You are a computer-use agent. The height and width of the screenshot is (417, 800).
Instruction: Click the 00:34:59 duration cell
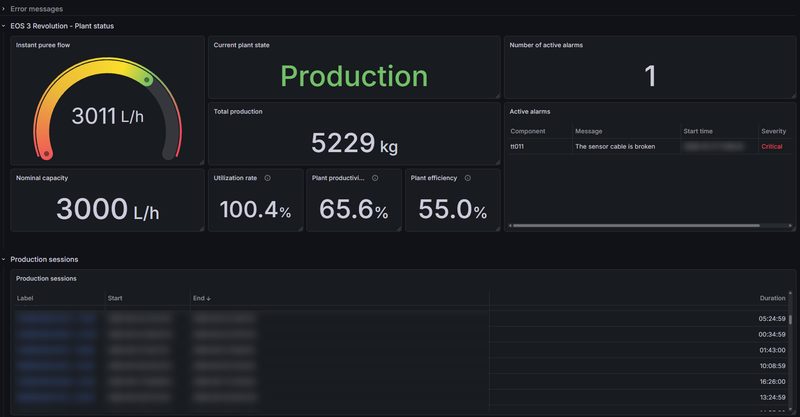[x=772, y=334]
